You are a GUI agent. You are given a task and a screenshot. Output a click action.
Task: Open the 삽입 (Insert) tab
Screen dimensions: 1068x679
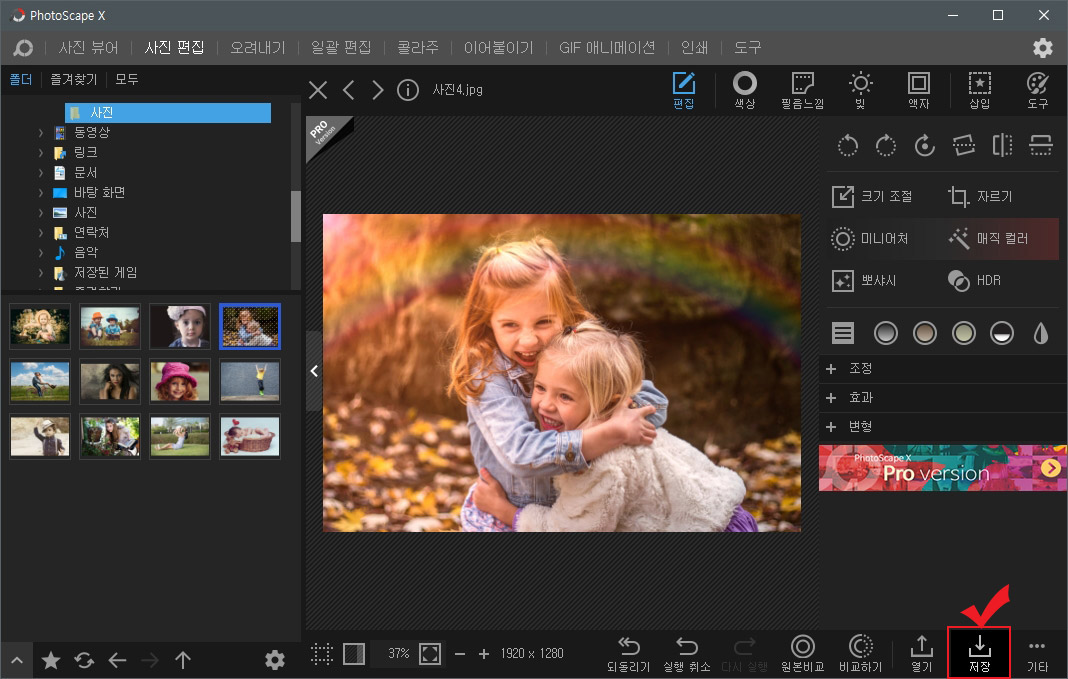[979, 90]
